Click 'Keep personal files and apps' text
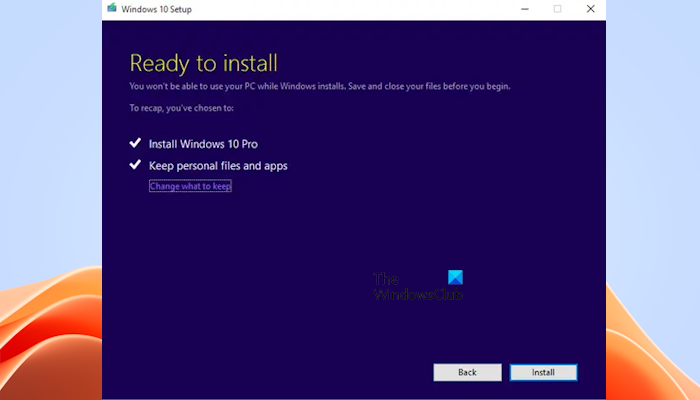700x400 pixels. click(218, 166)
